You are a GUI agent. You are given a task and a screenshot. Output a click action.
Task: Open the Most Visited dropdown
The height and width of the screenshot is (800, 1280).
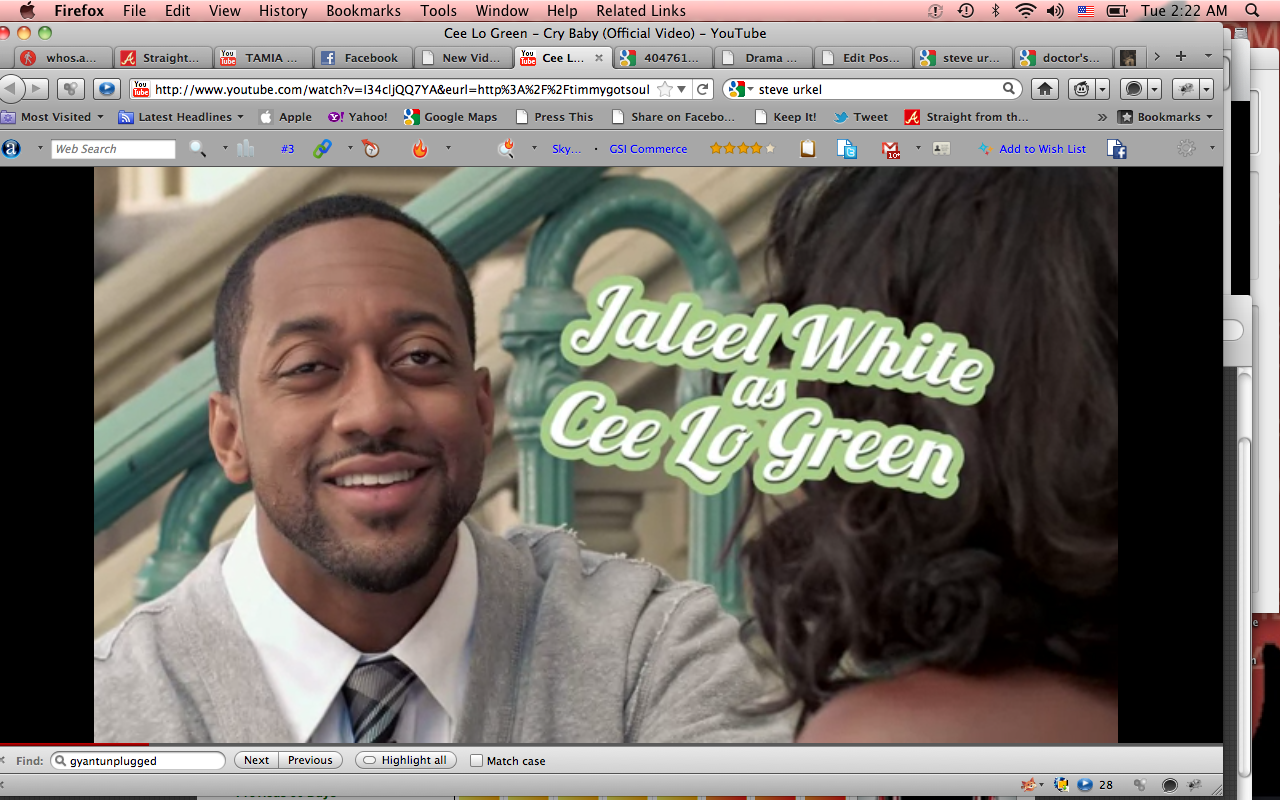[55, 117]
